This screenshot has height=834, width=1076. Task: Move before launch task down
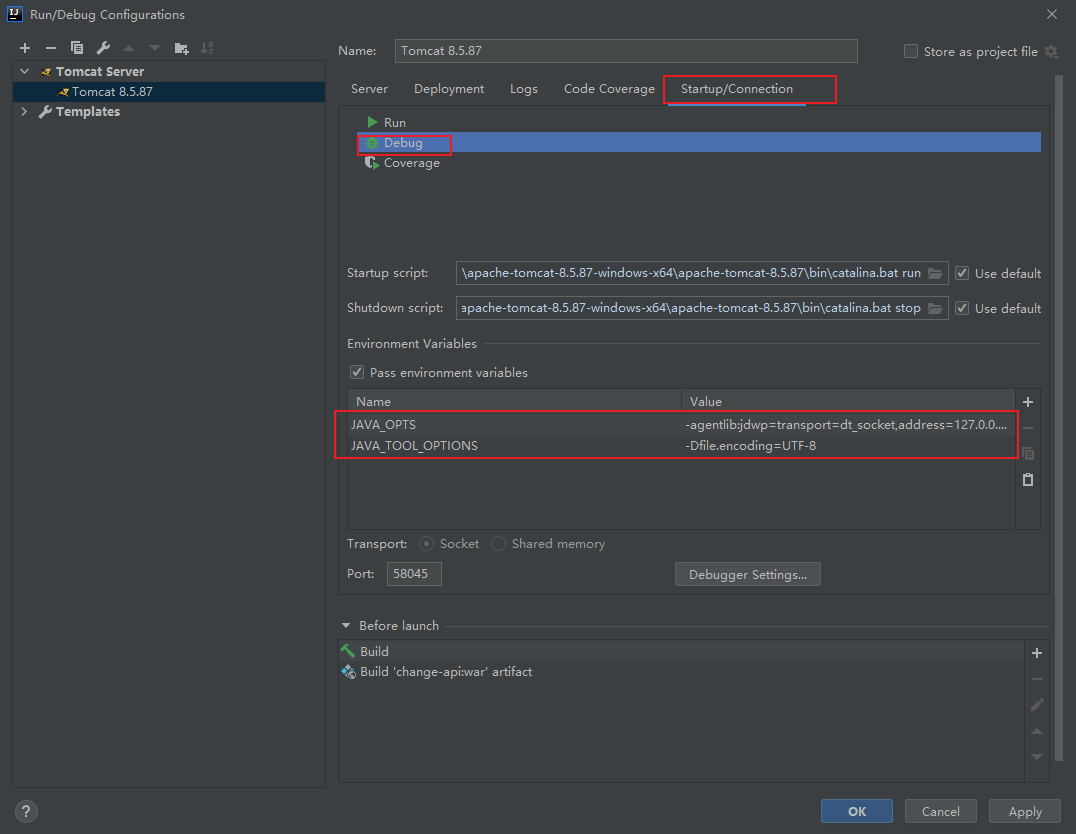coord(1037,756)
